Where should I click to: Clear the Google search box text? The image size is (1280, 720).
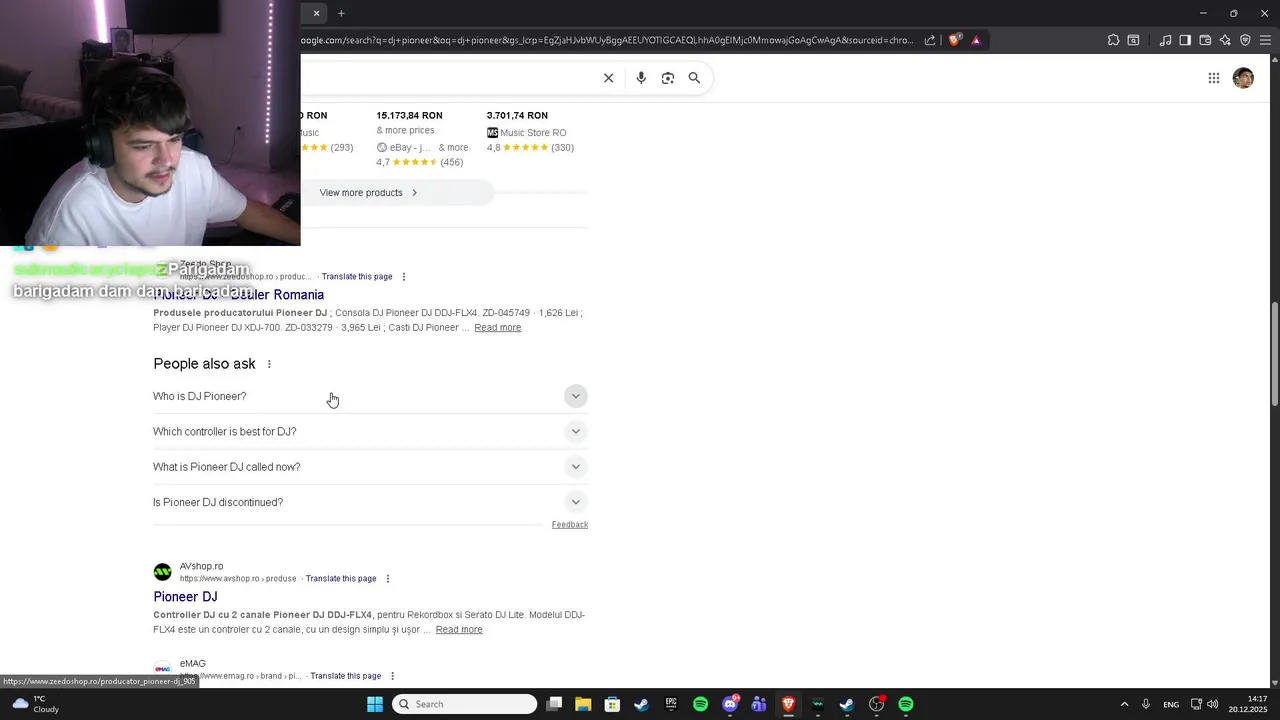point(608,78)
